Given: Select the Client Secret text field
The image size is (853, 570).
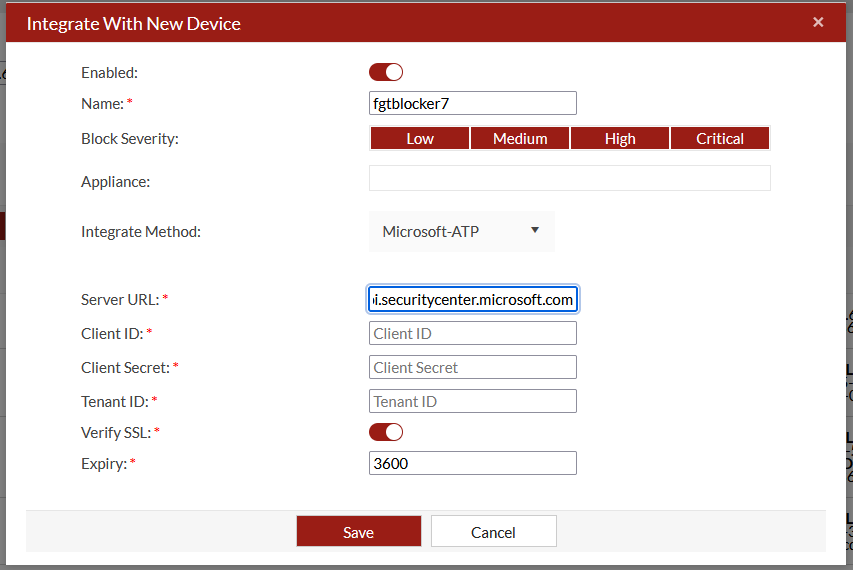Looking at the screenshot, I should (x=472, y=367).
